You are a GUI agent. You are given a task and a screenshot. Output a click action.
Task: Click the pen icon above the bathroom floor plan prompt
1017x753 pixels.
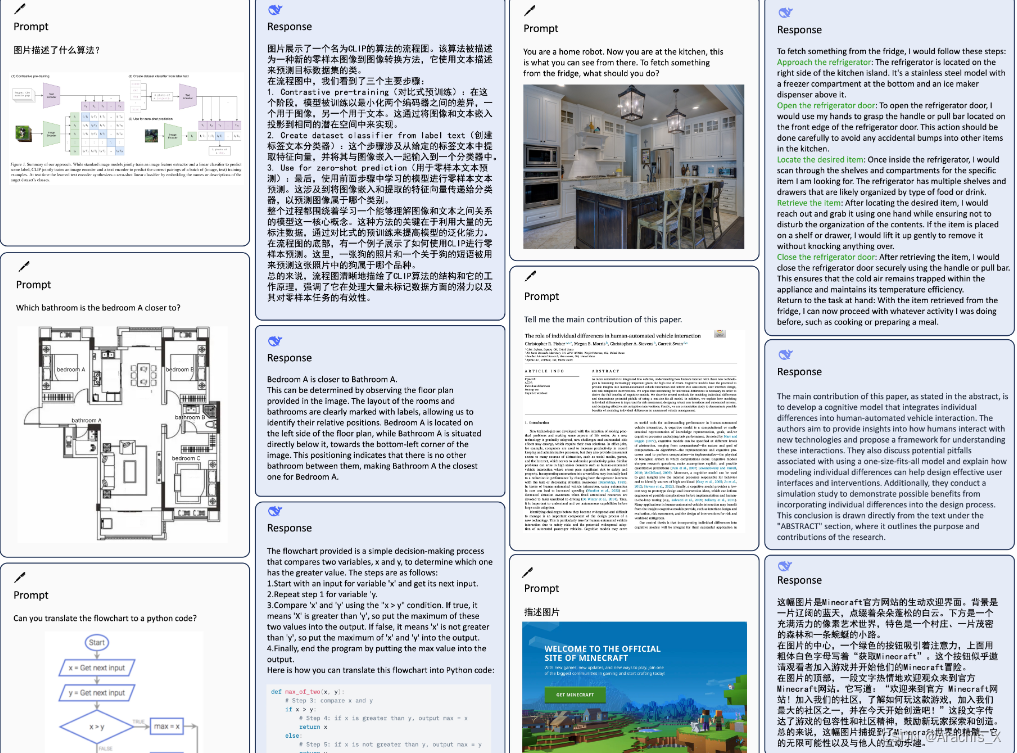23,266
